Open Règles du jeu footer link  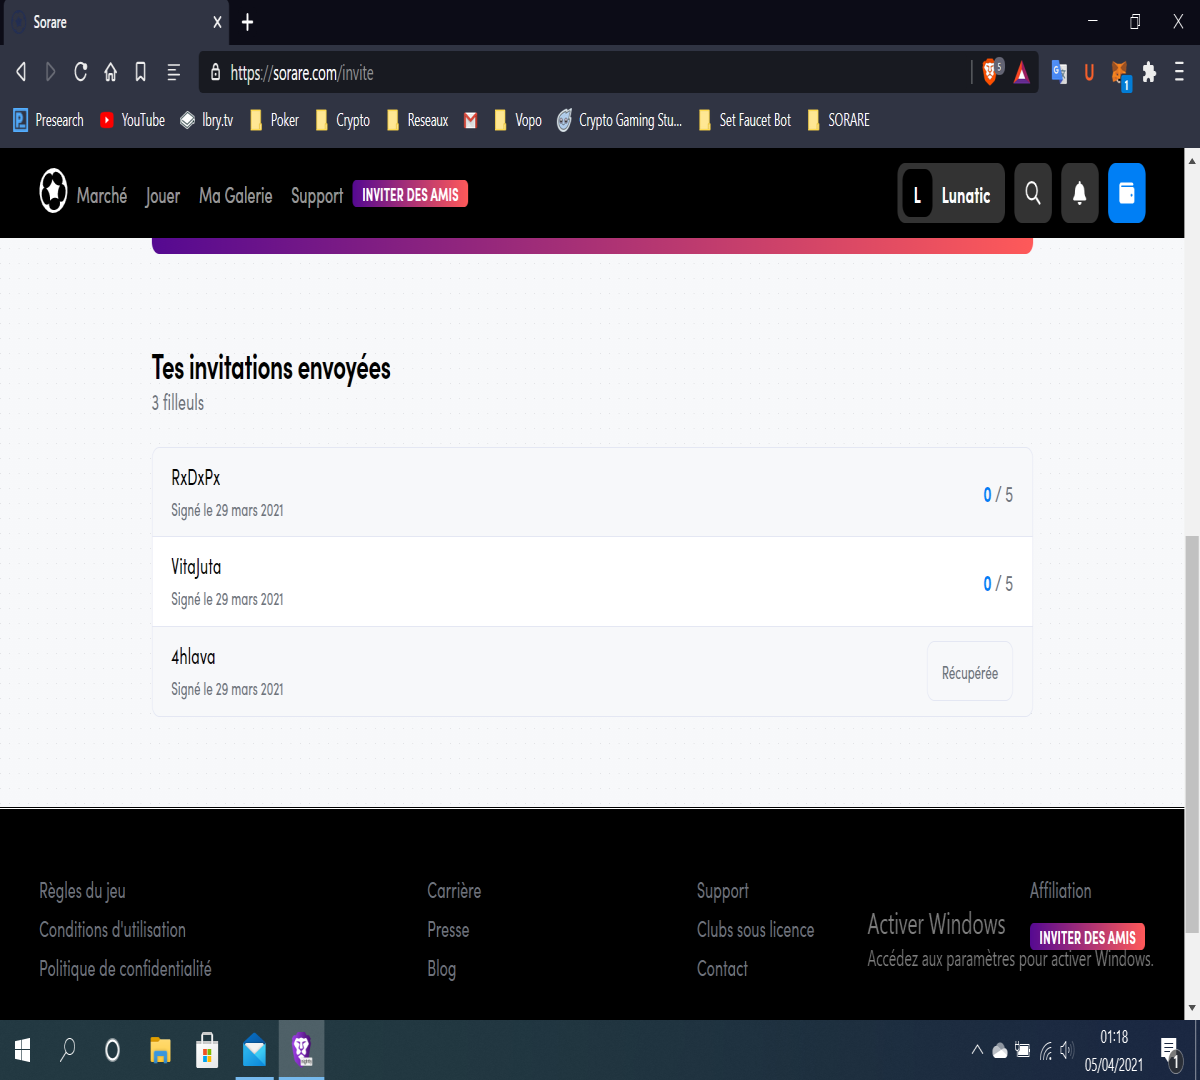click(x=82, y=891)
